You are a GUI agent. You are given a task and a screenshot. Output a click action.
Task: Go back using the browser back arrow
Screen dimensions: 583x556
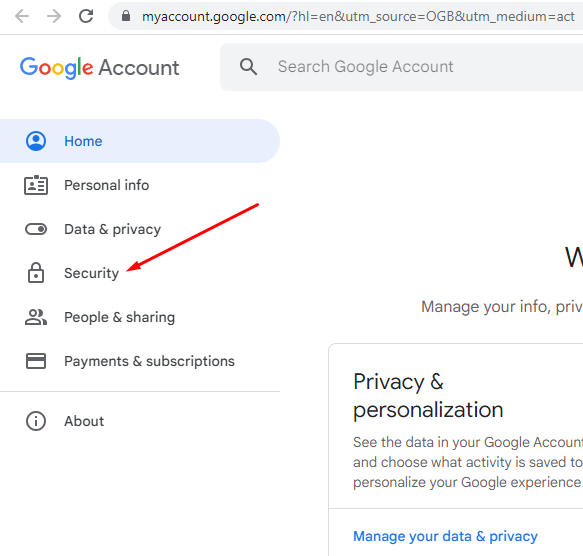click(22, 16)
